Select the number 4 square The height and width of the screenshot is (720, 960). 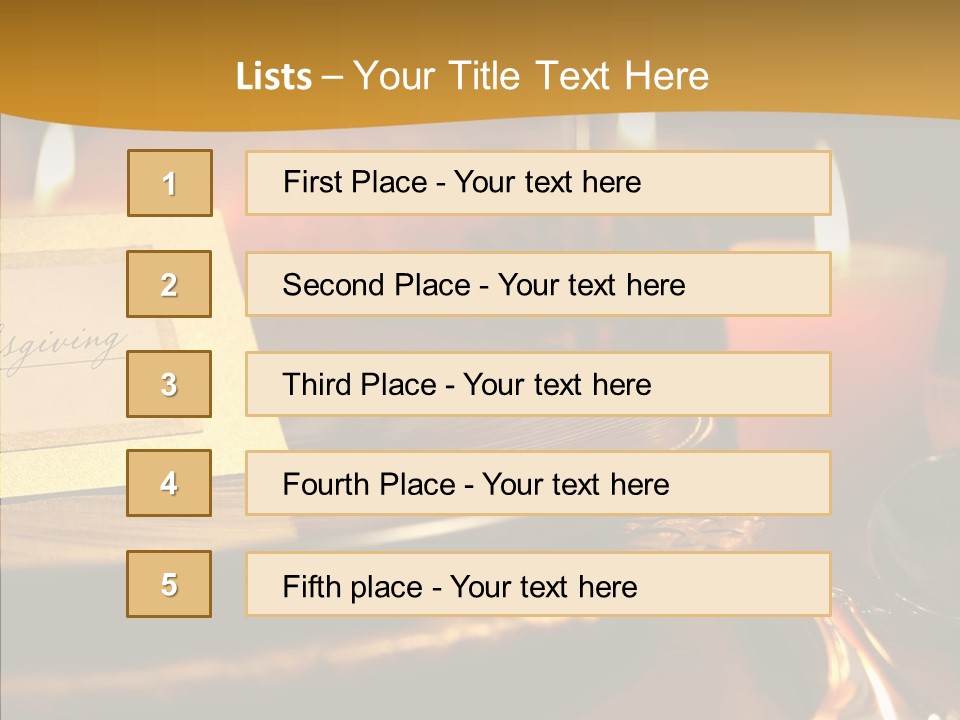pyautogui.click(x=169, y=483)
